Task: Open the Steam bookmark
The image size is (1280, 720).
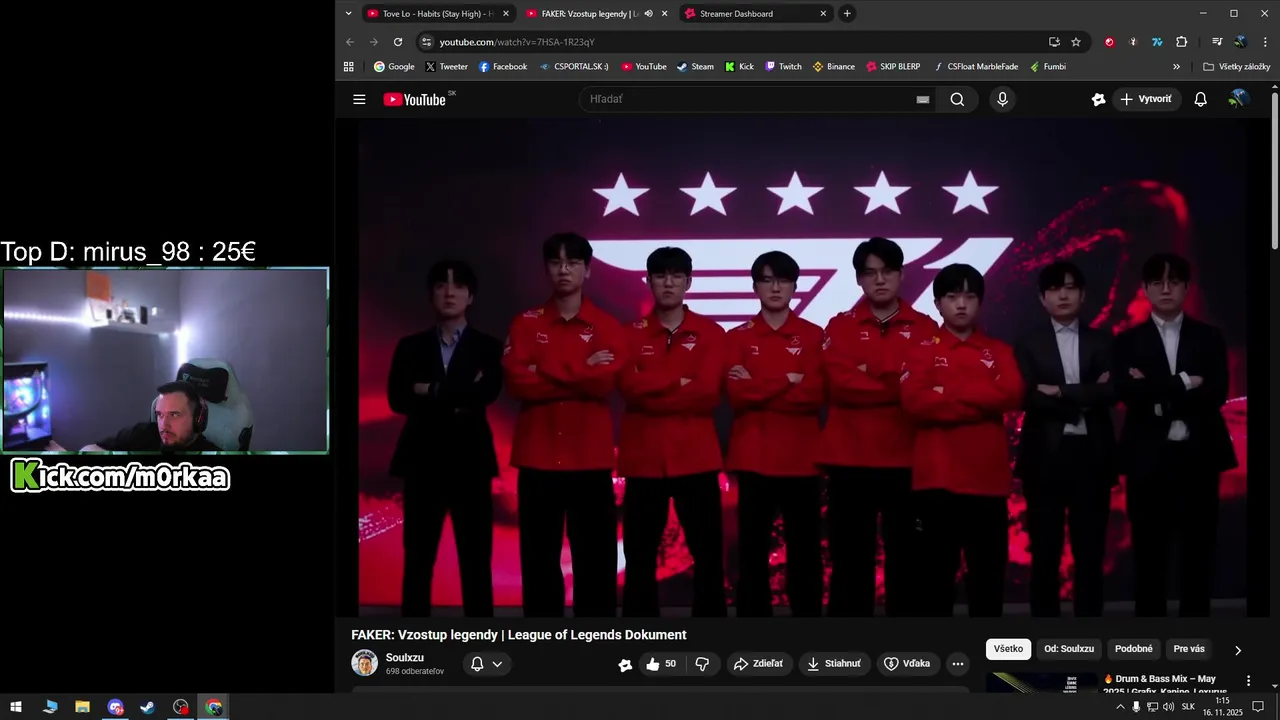Action: coord(695,67)
